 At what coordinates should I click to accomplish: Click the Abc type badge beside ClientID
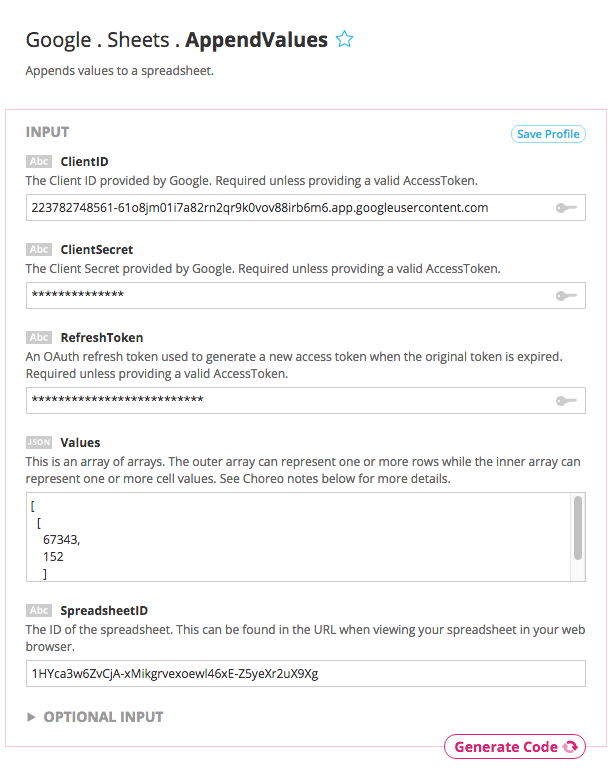coord(39,161)
